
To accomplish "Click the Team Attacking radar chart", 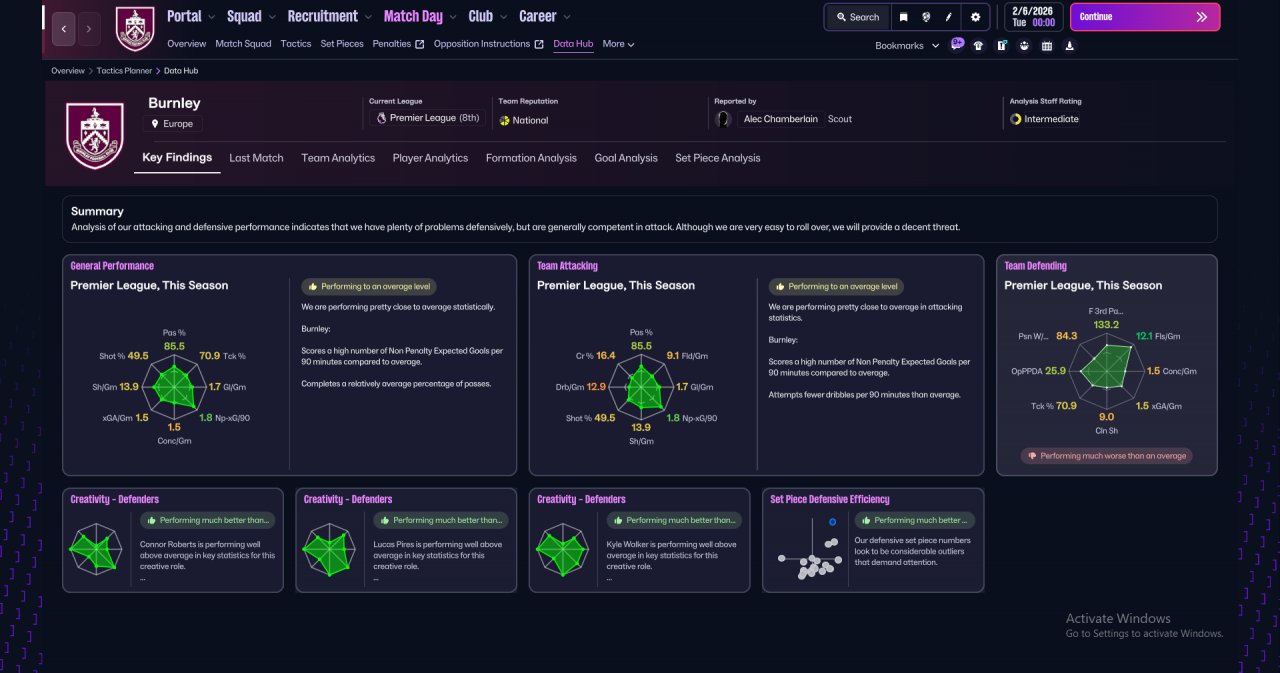I will (x=642, y=387).
